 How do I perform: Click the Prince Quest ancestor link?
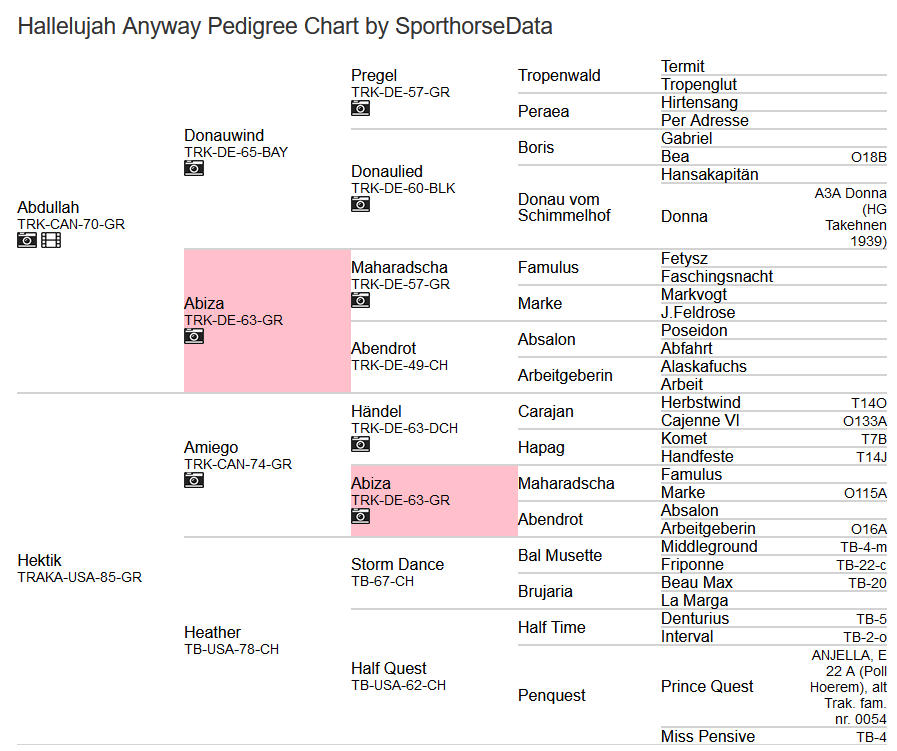[707, 686]
